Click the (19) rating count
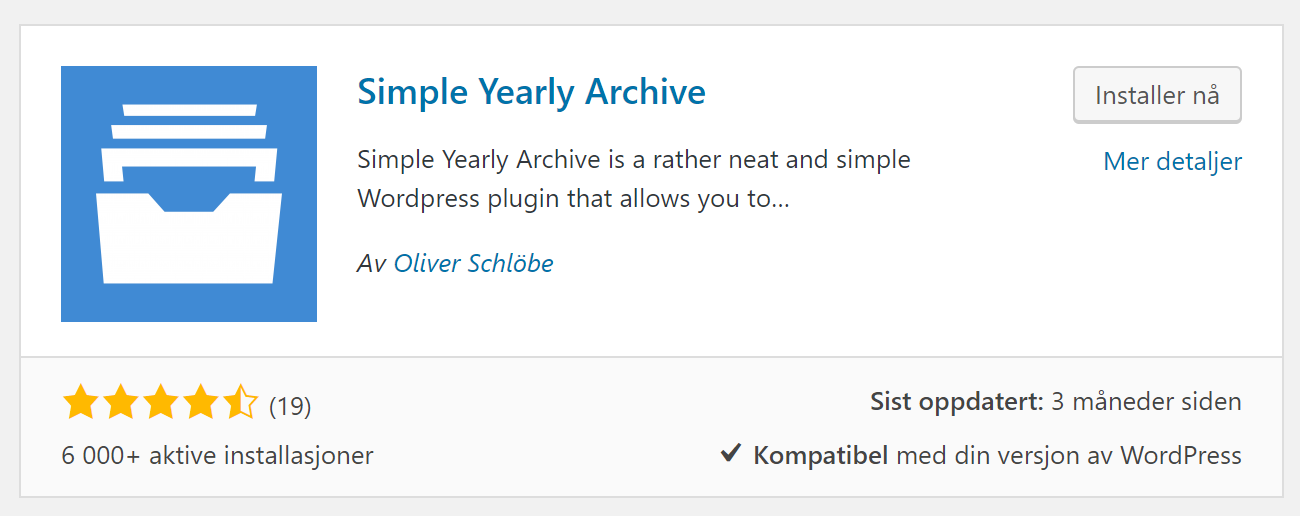Screen dimensions: 1300x516 click(x=291, y=406)
